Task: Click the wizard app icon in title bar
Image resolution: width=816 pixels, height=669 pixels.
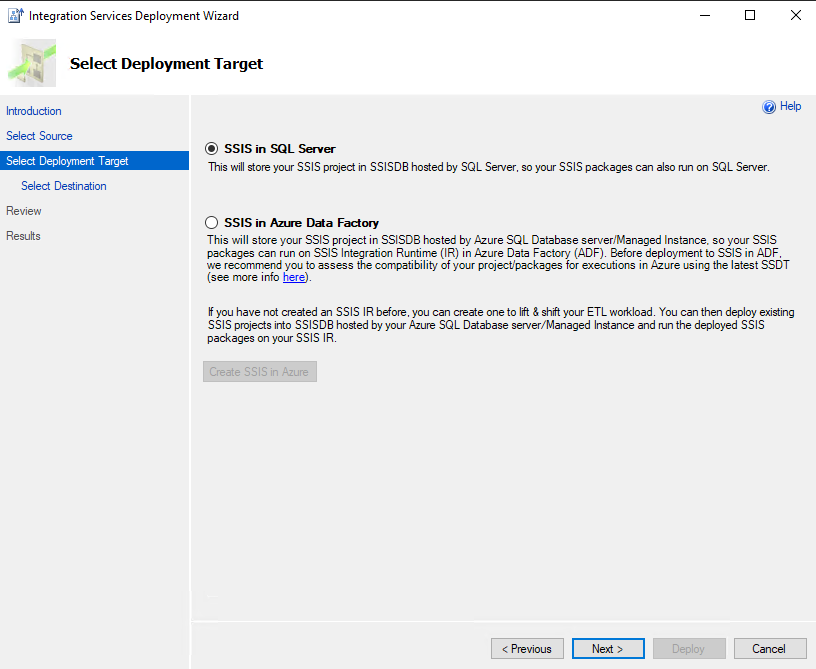Action: pyautogui.click(x=15, y=16)
